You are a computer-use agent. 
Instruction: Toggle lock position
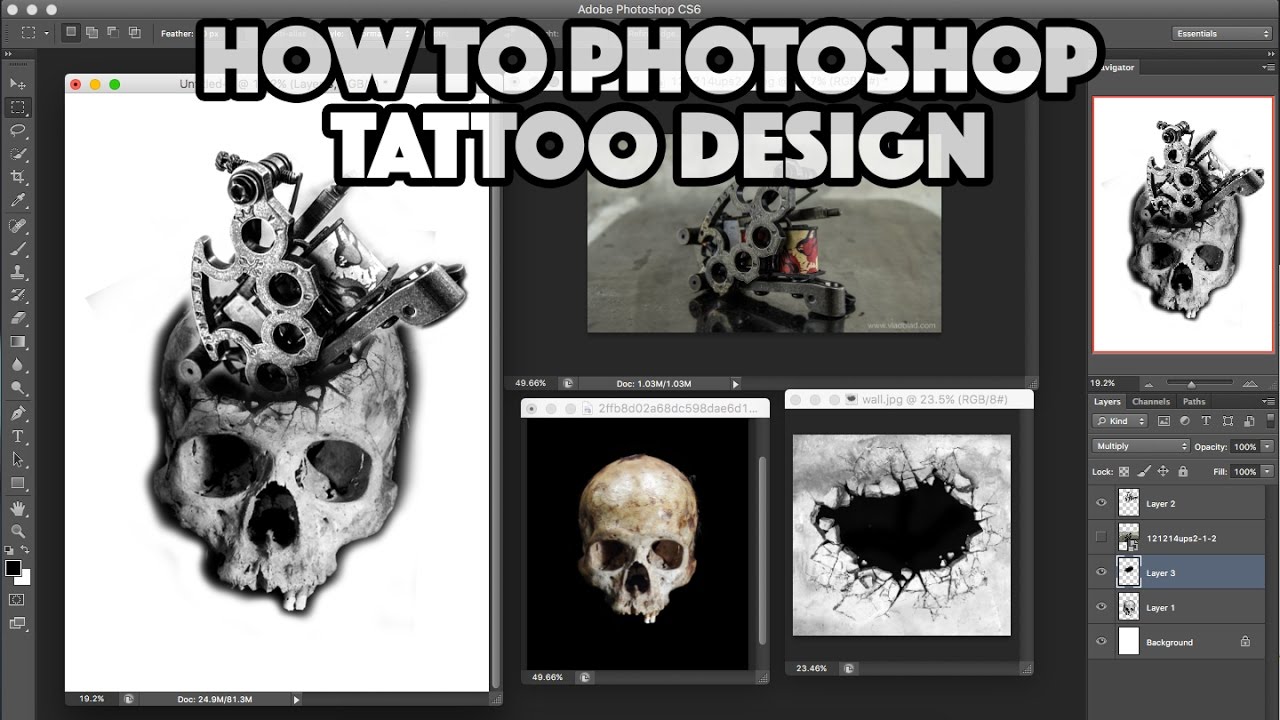1164,471
